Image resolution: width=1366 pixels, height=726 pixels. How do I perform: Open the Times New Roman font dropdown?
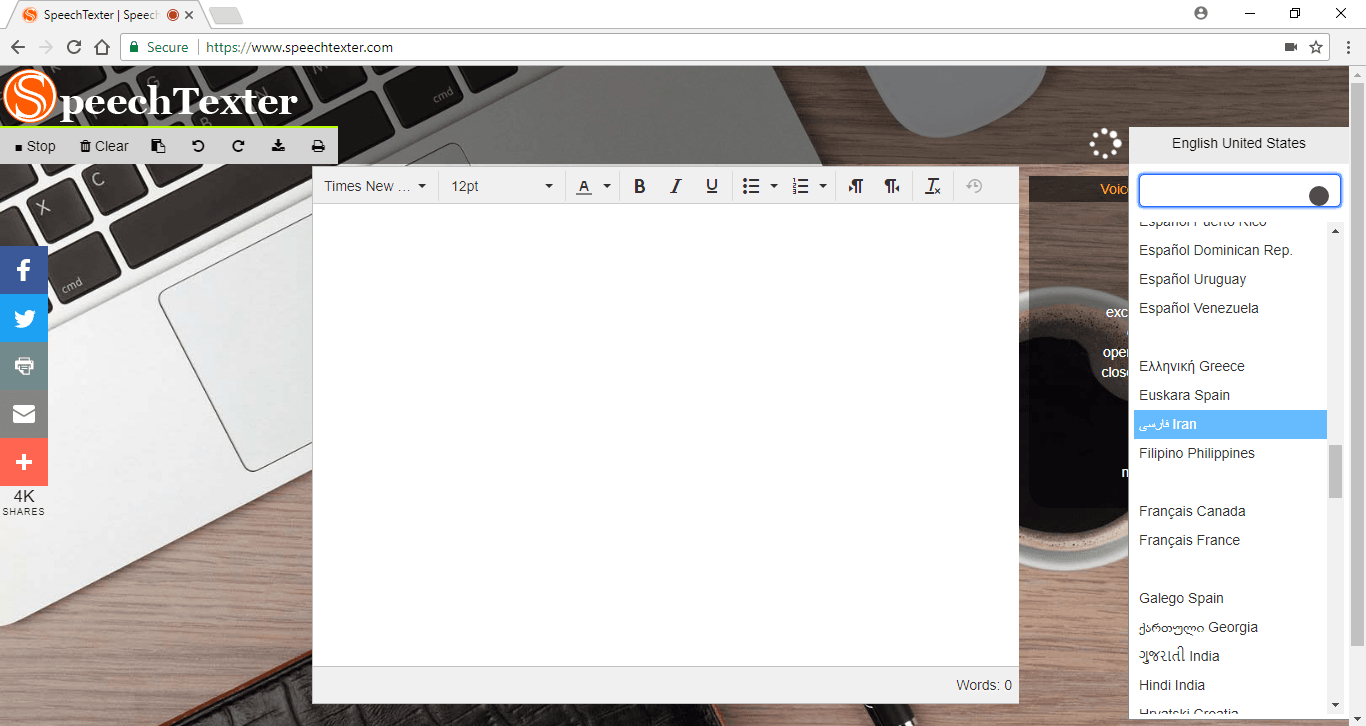click(375, 186)
